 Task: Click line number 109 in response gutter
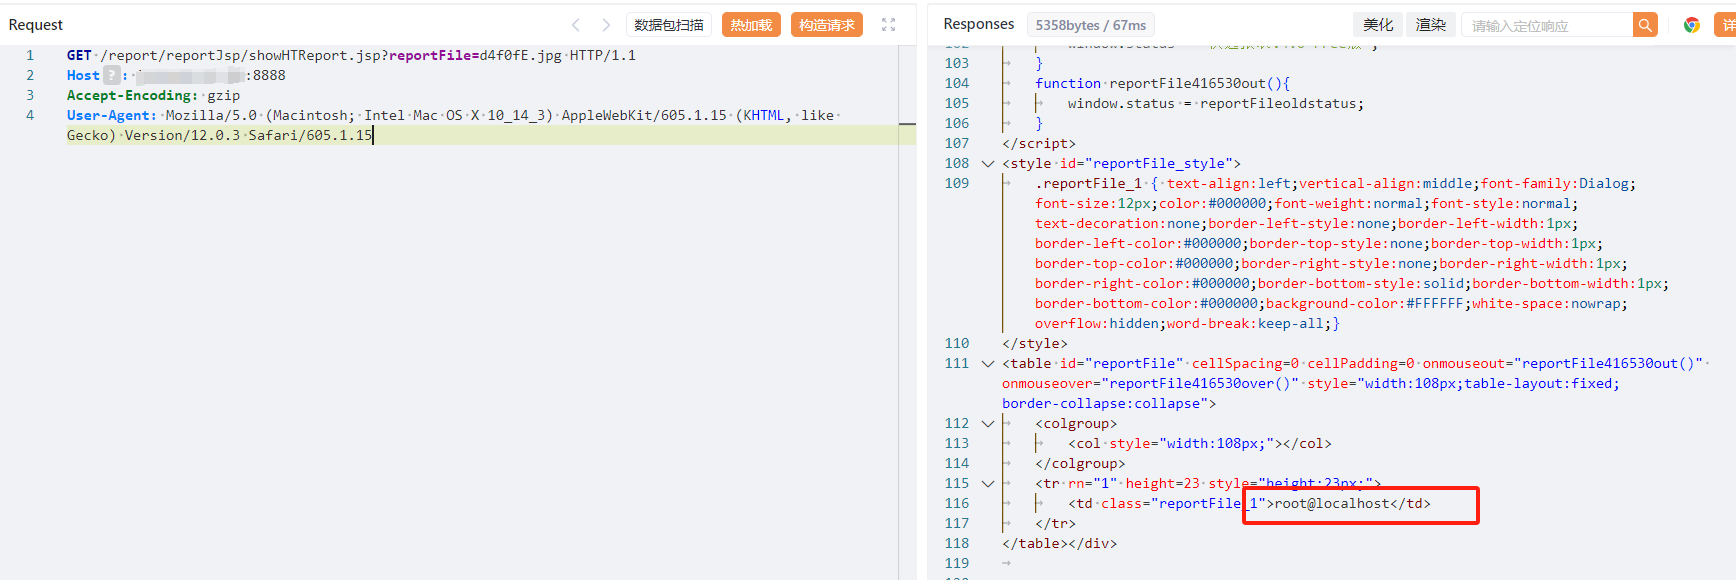click(957, 183)
